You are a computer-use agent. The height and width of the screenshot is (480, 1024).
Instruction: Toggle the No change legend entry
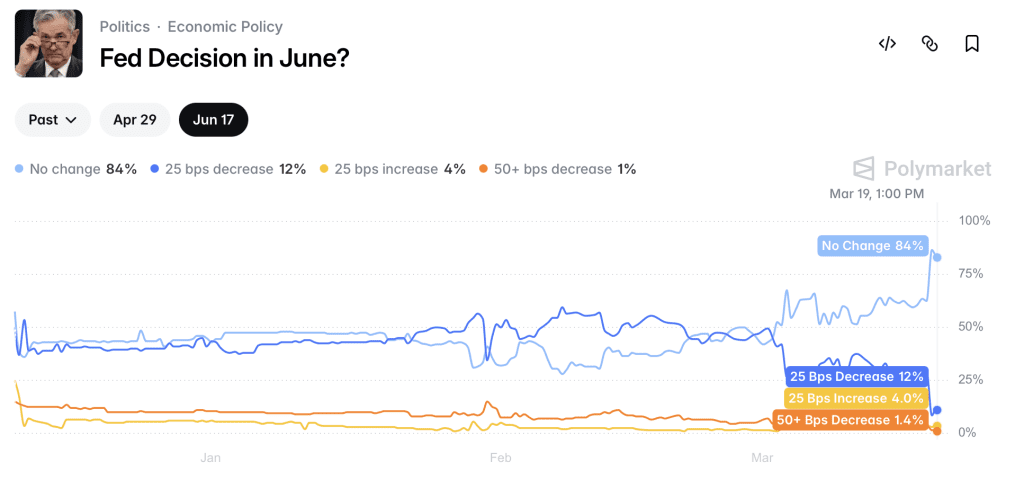[x=76, y=169]
